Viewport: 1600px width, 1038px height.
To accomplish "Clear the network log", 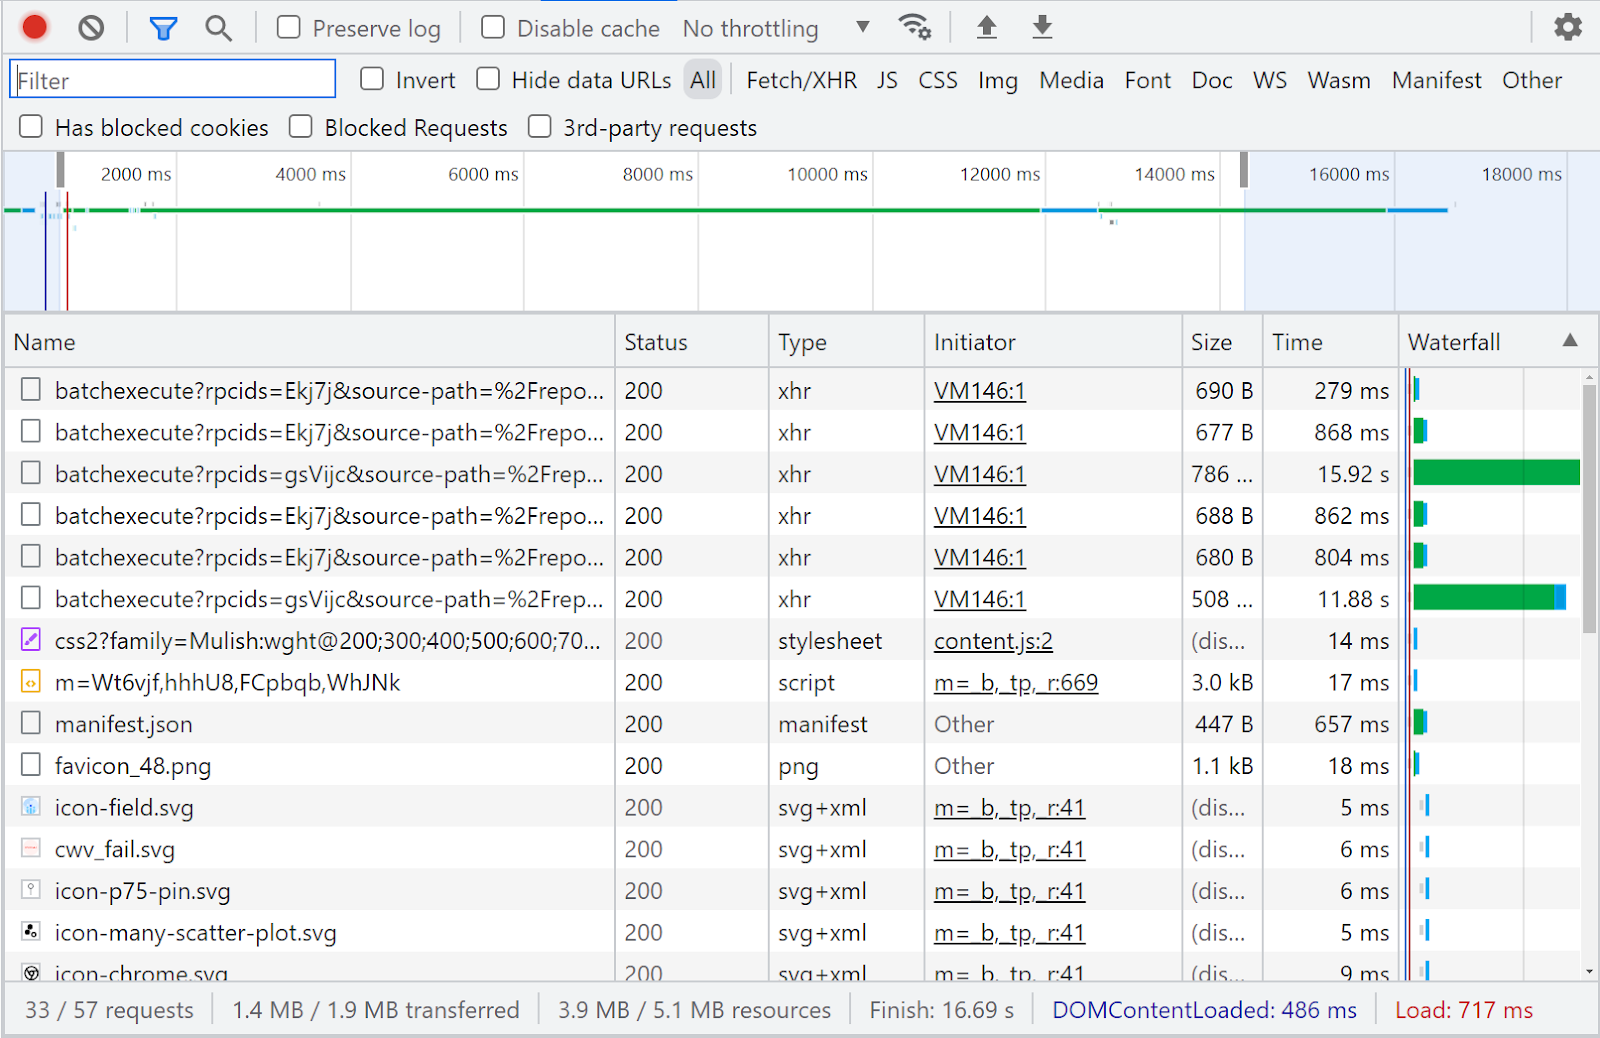I will click(x=91, y=28).
